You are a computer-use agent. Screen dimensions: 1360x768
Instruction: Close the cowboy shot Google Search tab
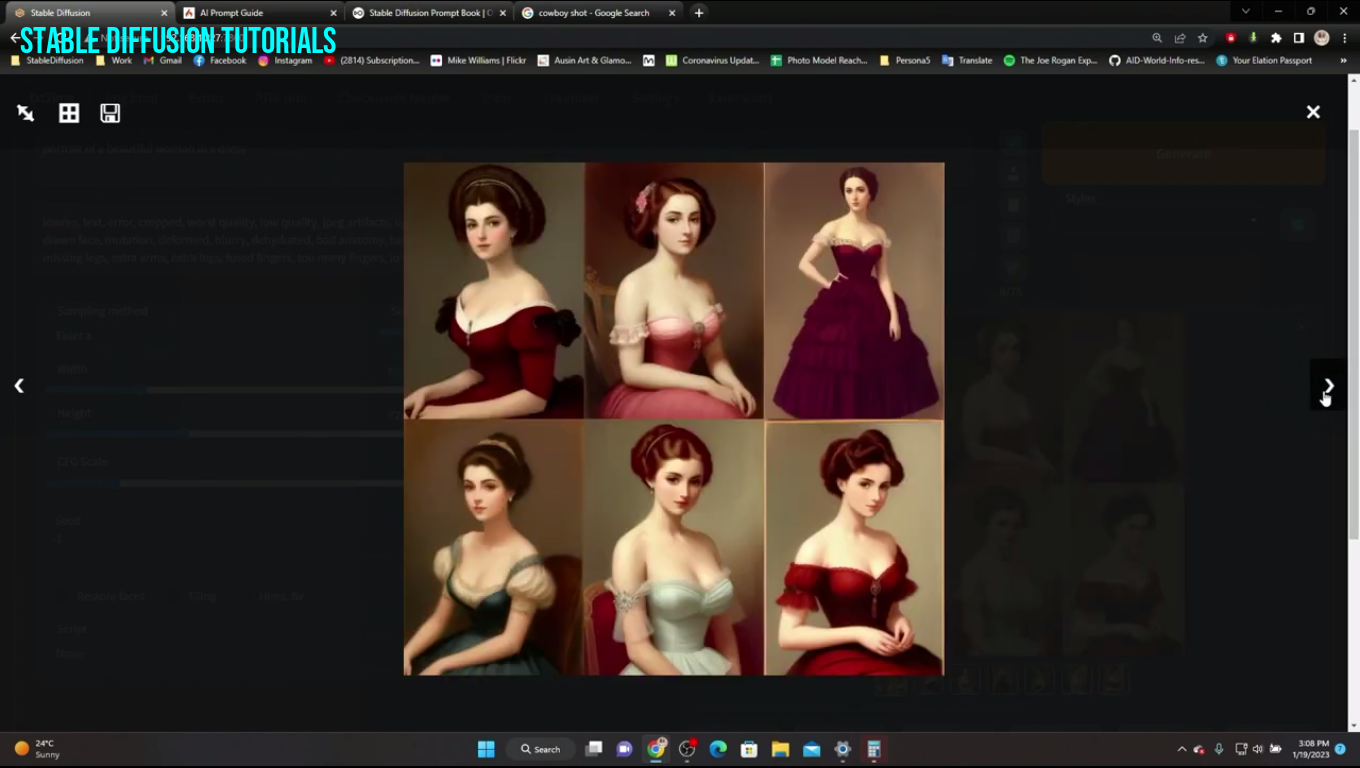672,13
